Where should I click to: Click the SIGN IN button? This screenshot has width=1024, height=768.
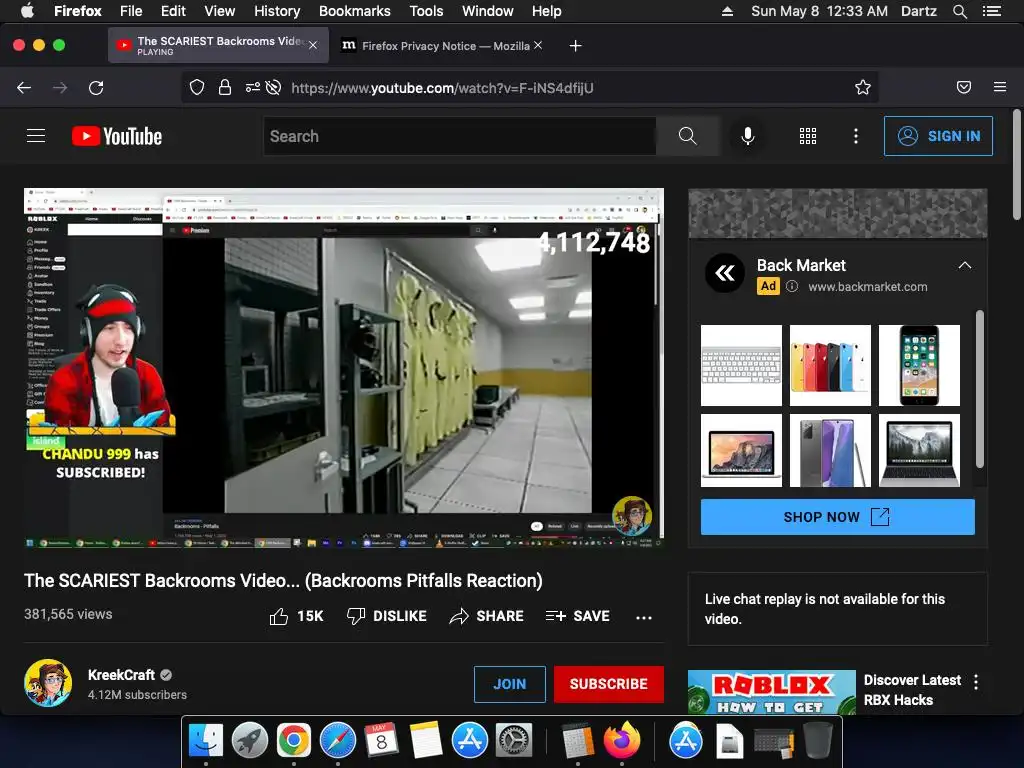938,136
